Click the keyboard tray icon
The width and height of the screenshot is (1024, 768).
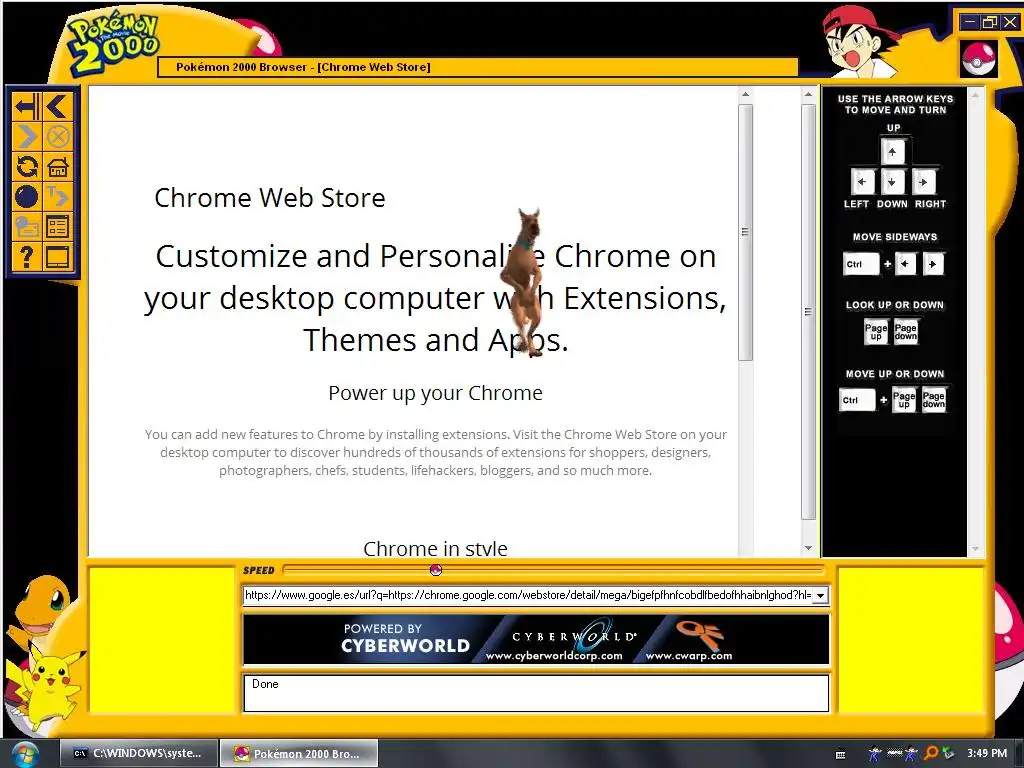[840, 754]
